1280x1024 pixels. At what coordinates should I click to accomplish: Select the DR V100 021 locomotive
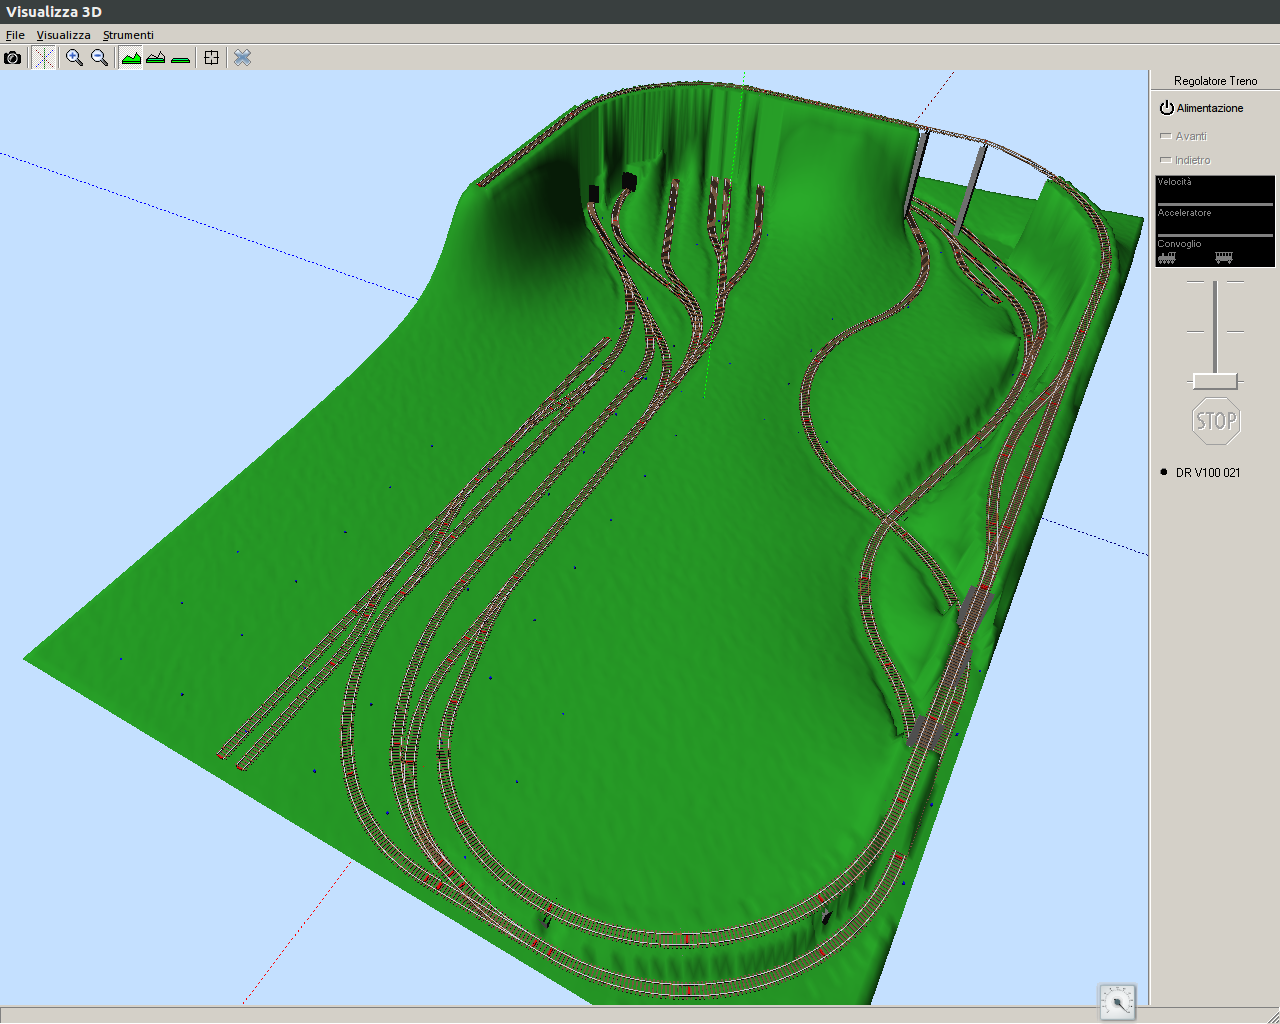1207,473
